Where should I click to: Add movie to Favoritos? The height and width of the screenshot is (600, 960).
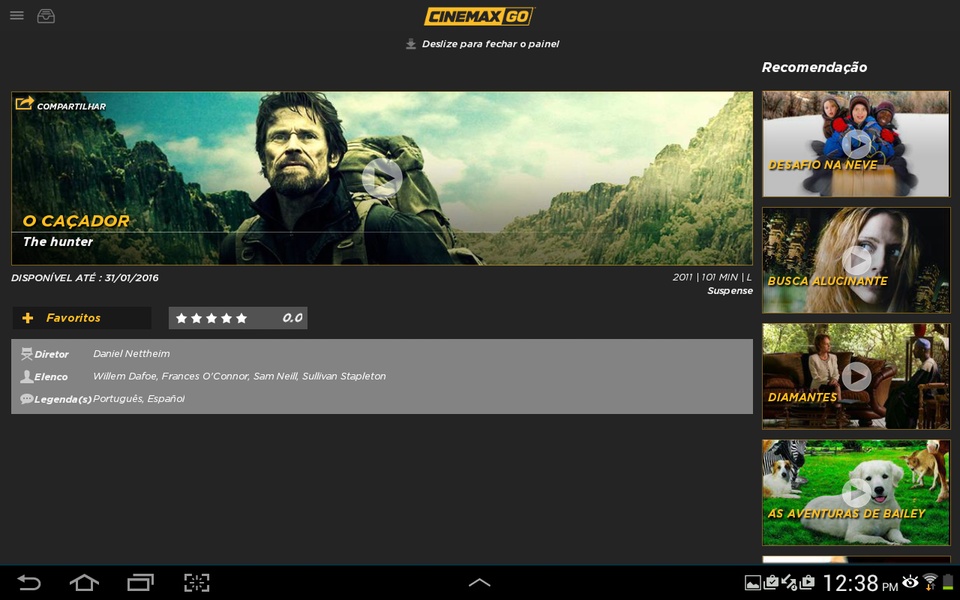point(82,318)
